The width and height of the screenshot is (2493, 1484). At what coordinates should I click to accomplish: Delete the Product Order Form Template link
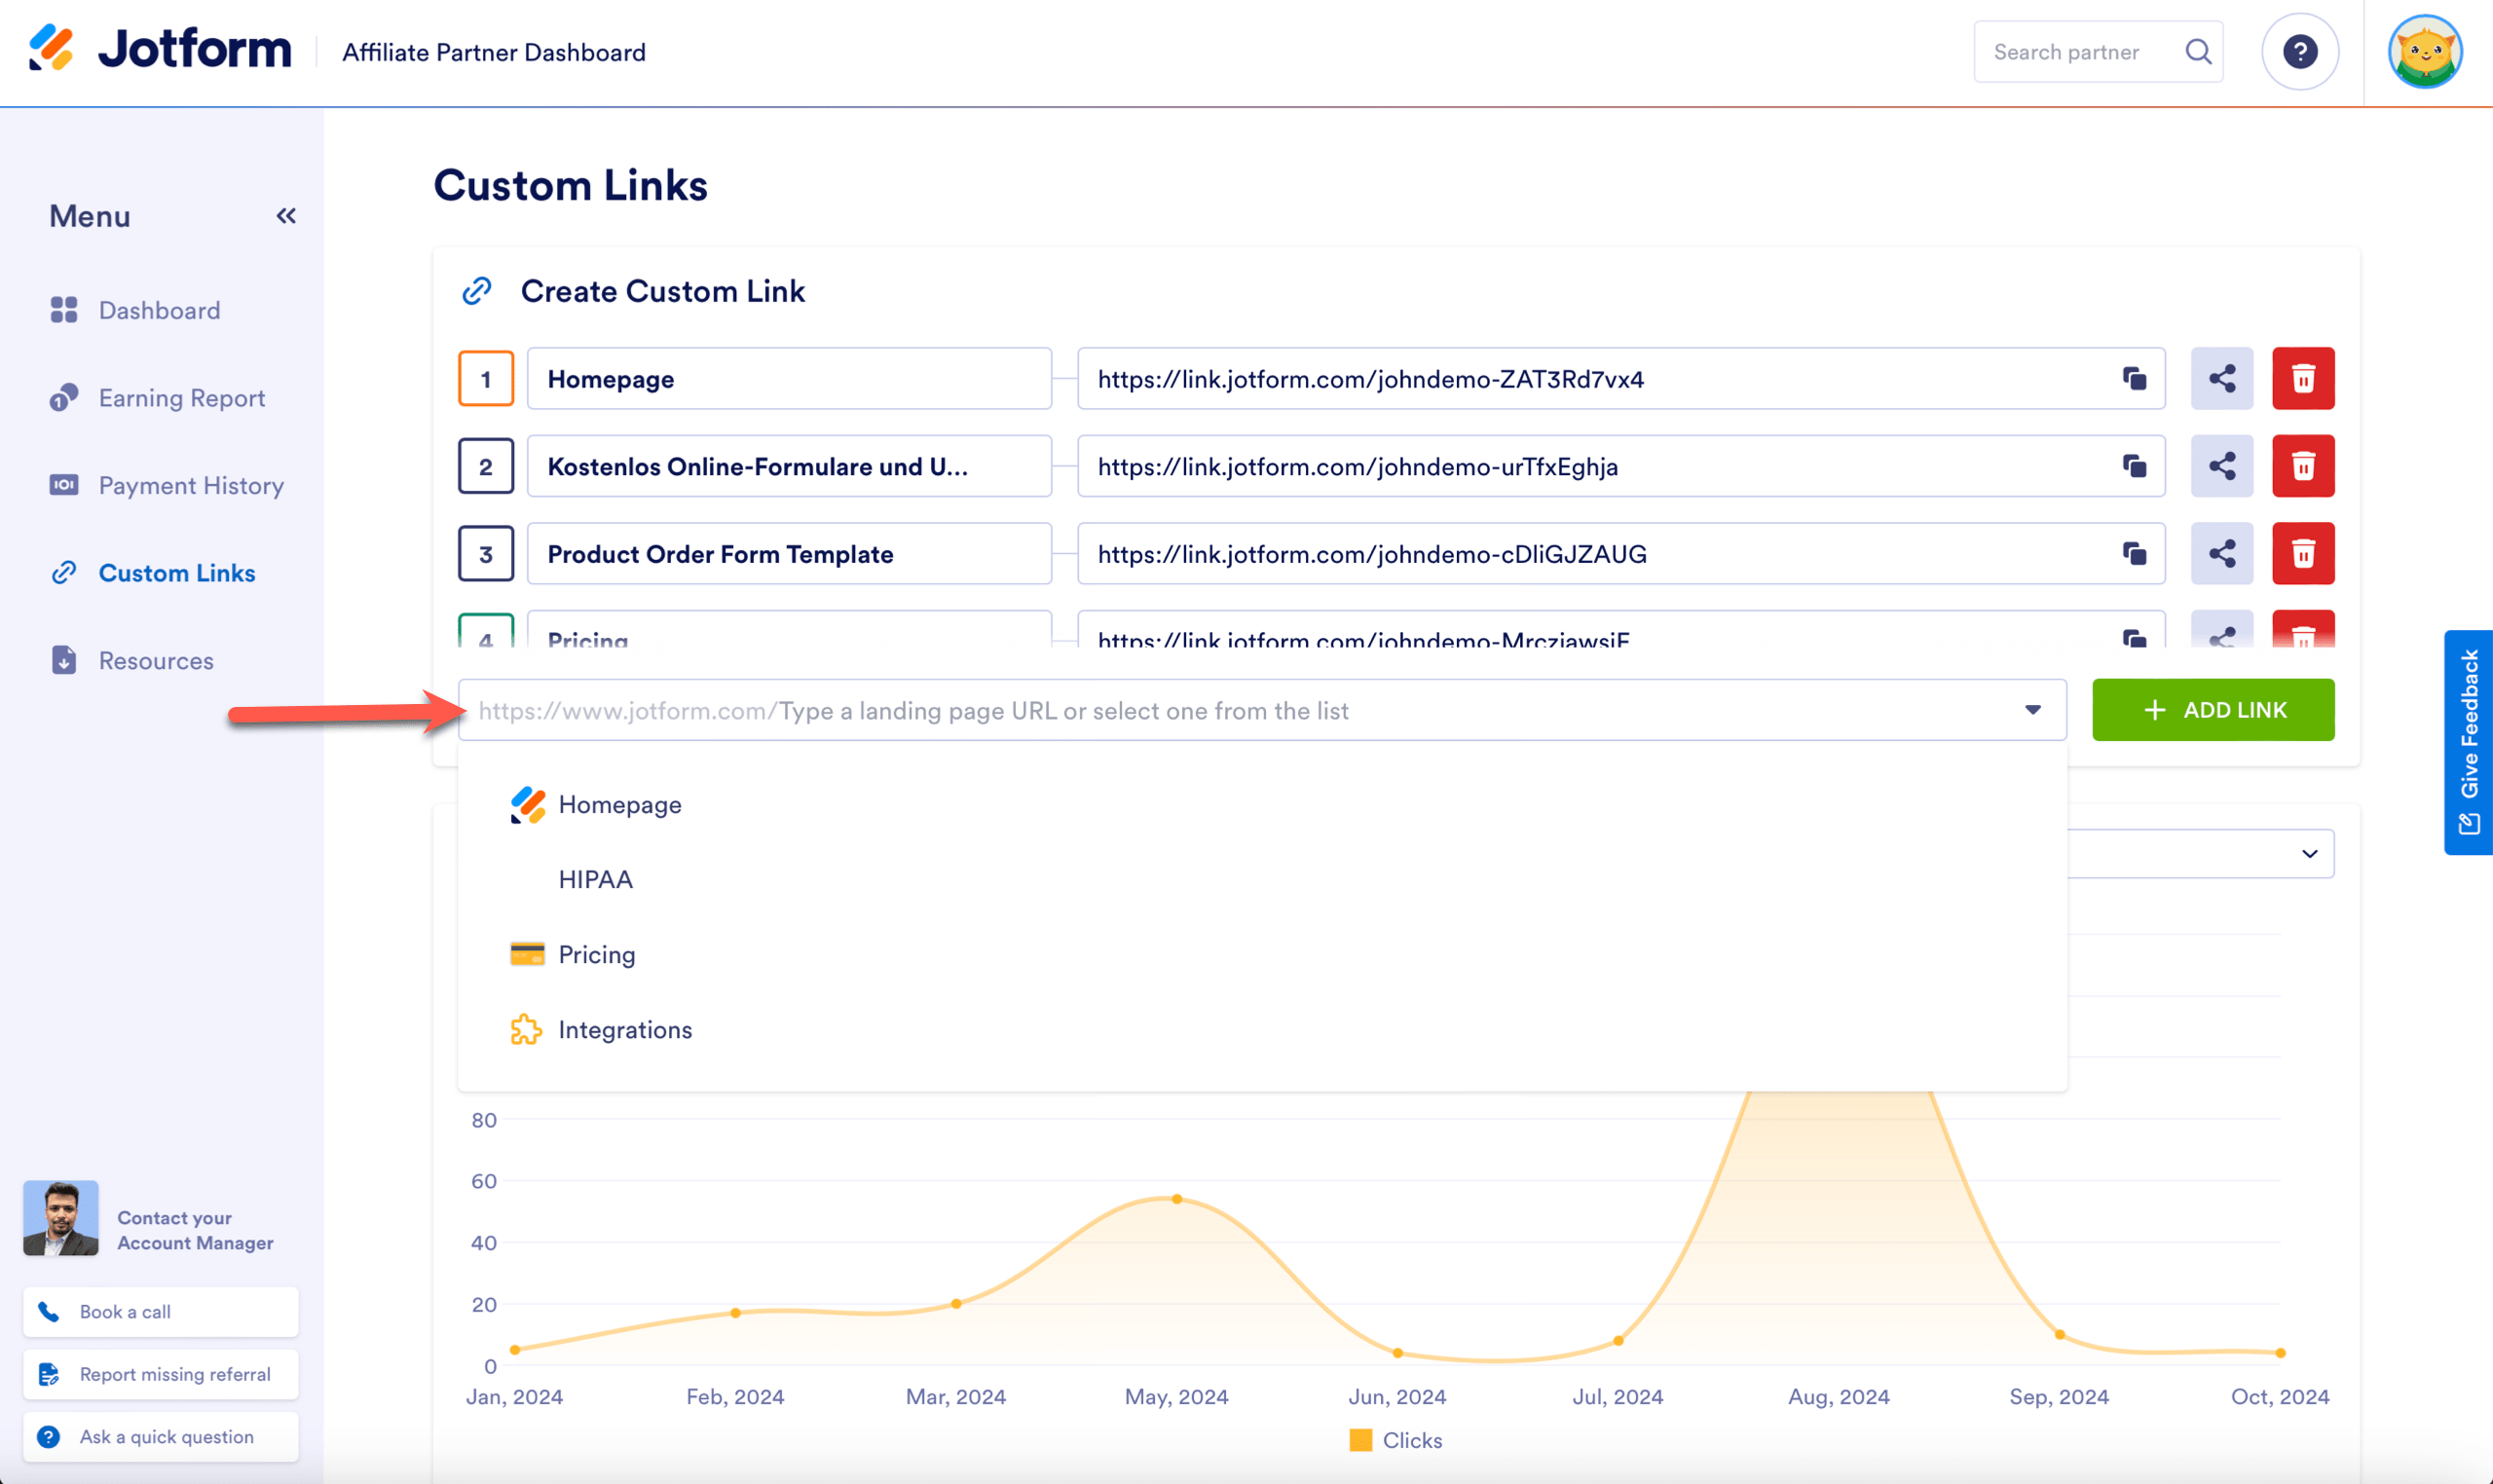2302,554
